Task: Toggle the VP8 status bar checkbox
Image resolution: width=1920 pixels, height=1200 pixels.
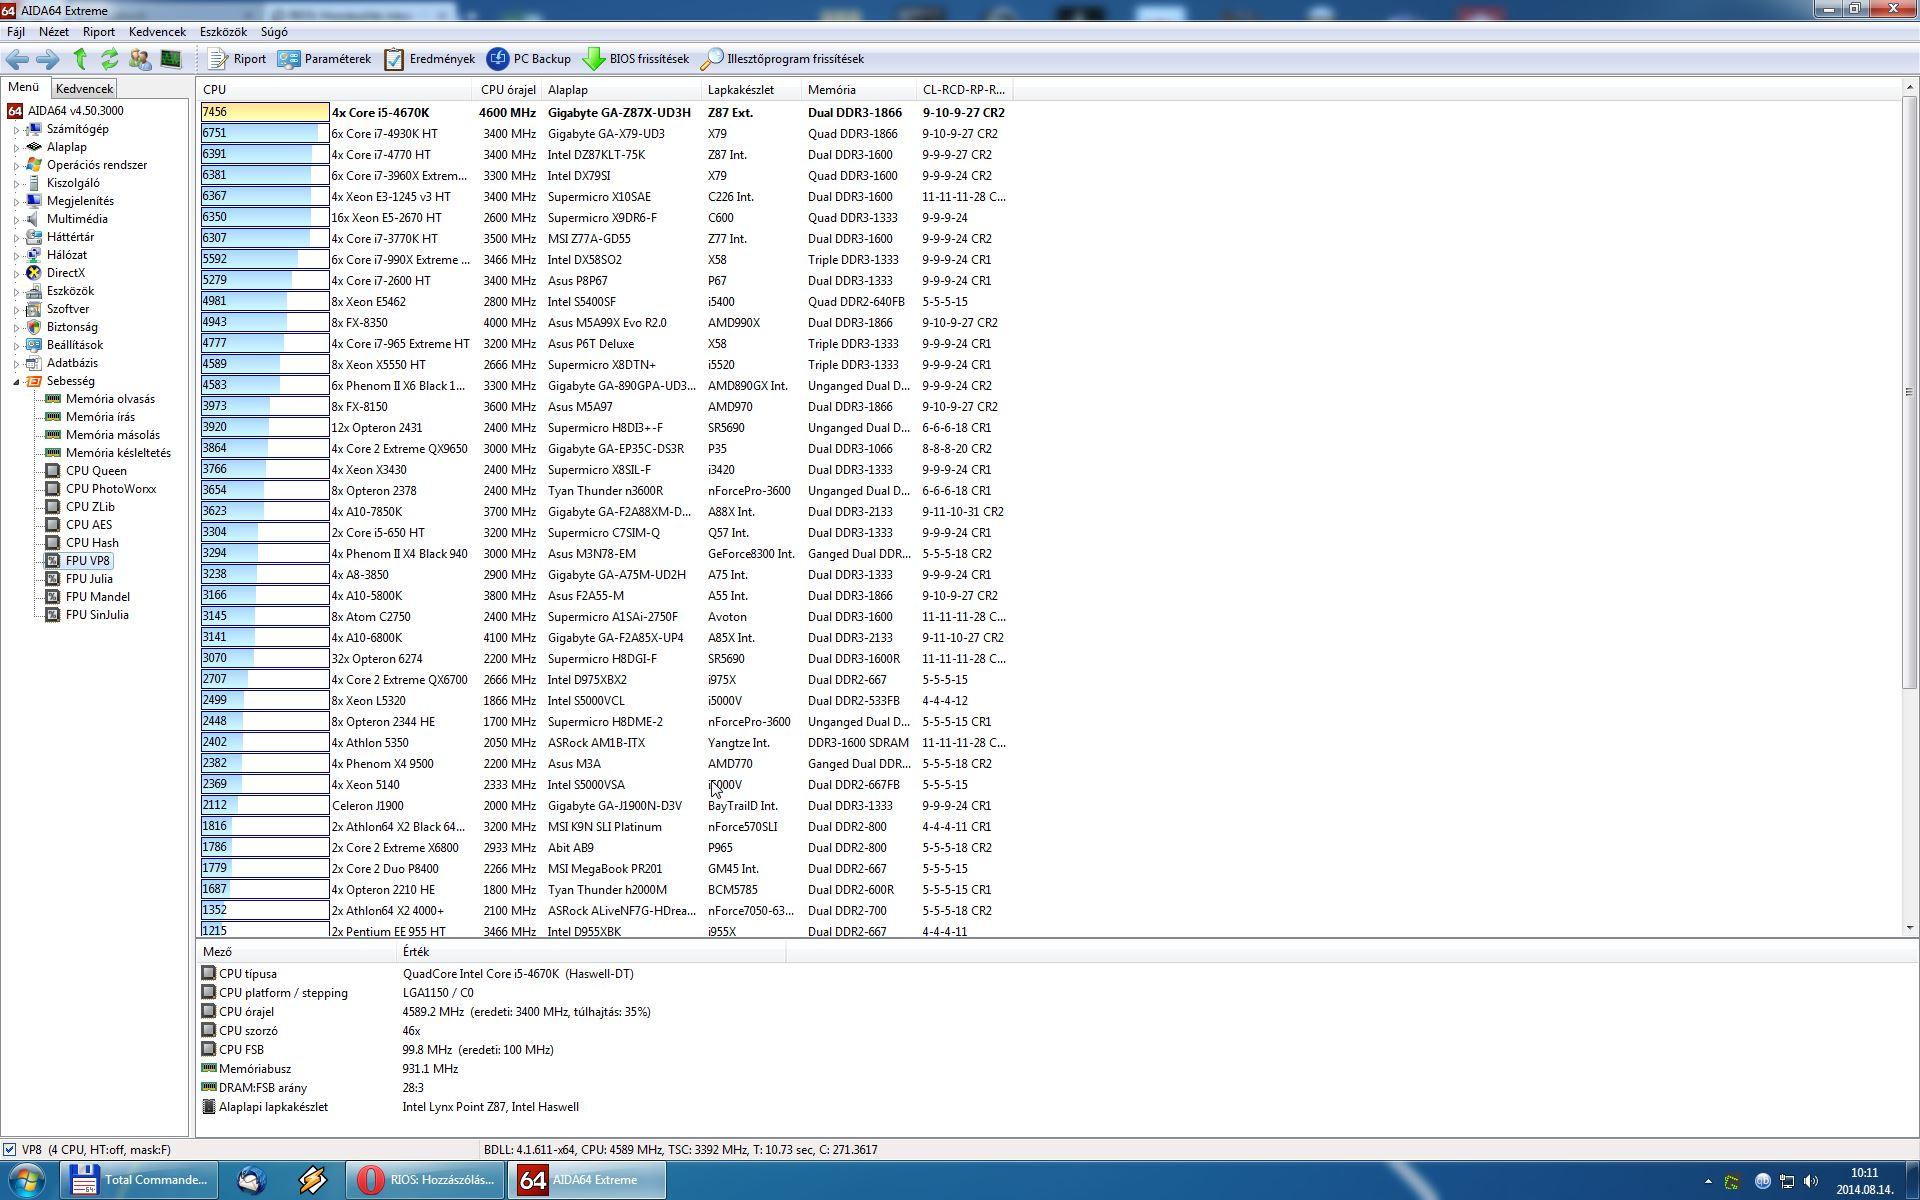Action: pyautogui.click(x=9, y=1150)
